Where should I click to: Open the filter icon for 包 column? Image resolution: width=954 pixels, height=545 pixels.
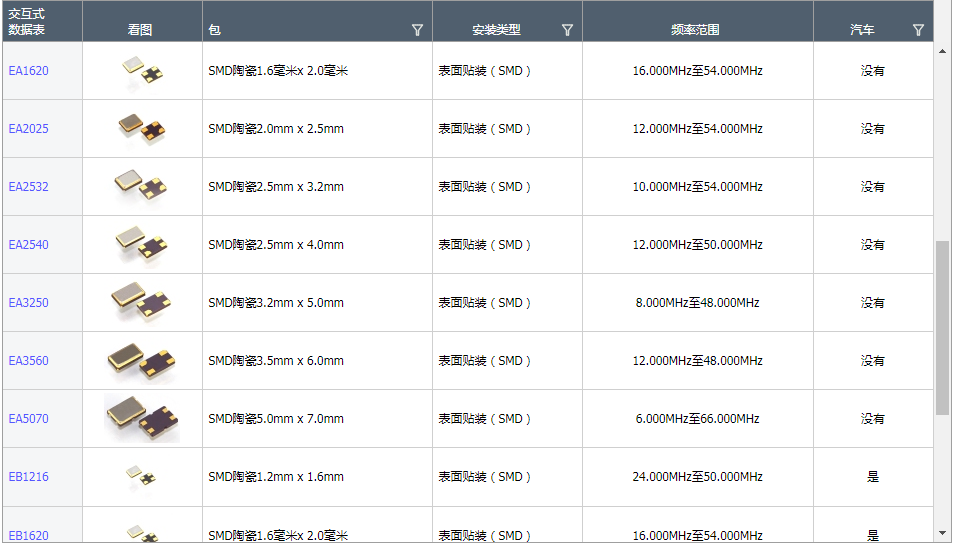pyautogui.click(x=417, y=30)
